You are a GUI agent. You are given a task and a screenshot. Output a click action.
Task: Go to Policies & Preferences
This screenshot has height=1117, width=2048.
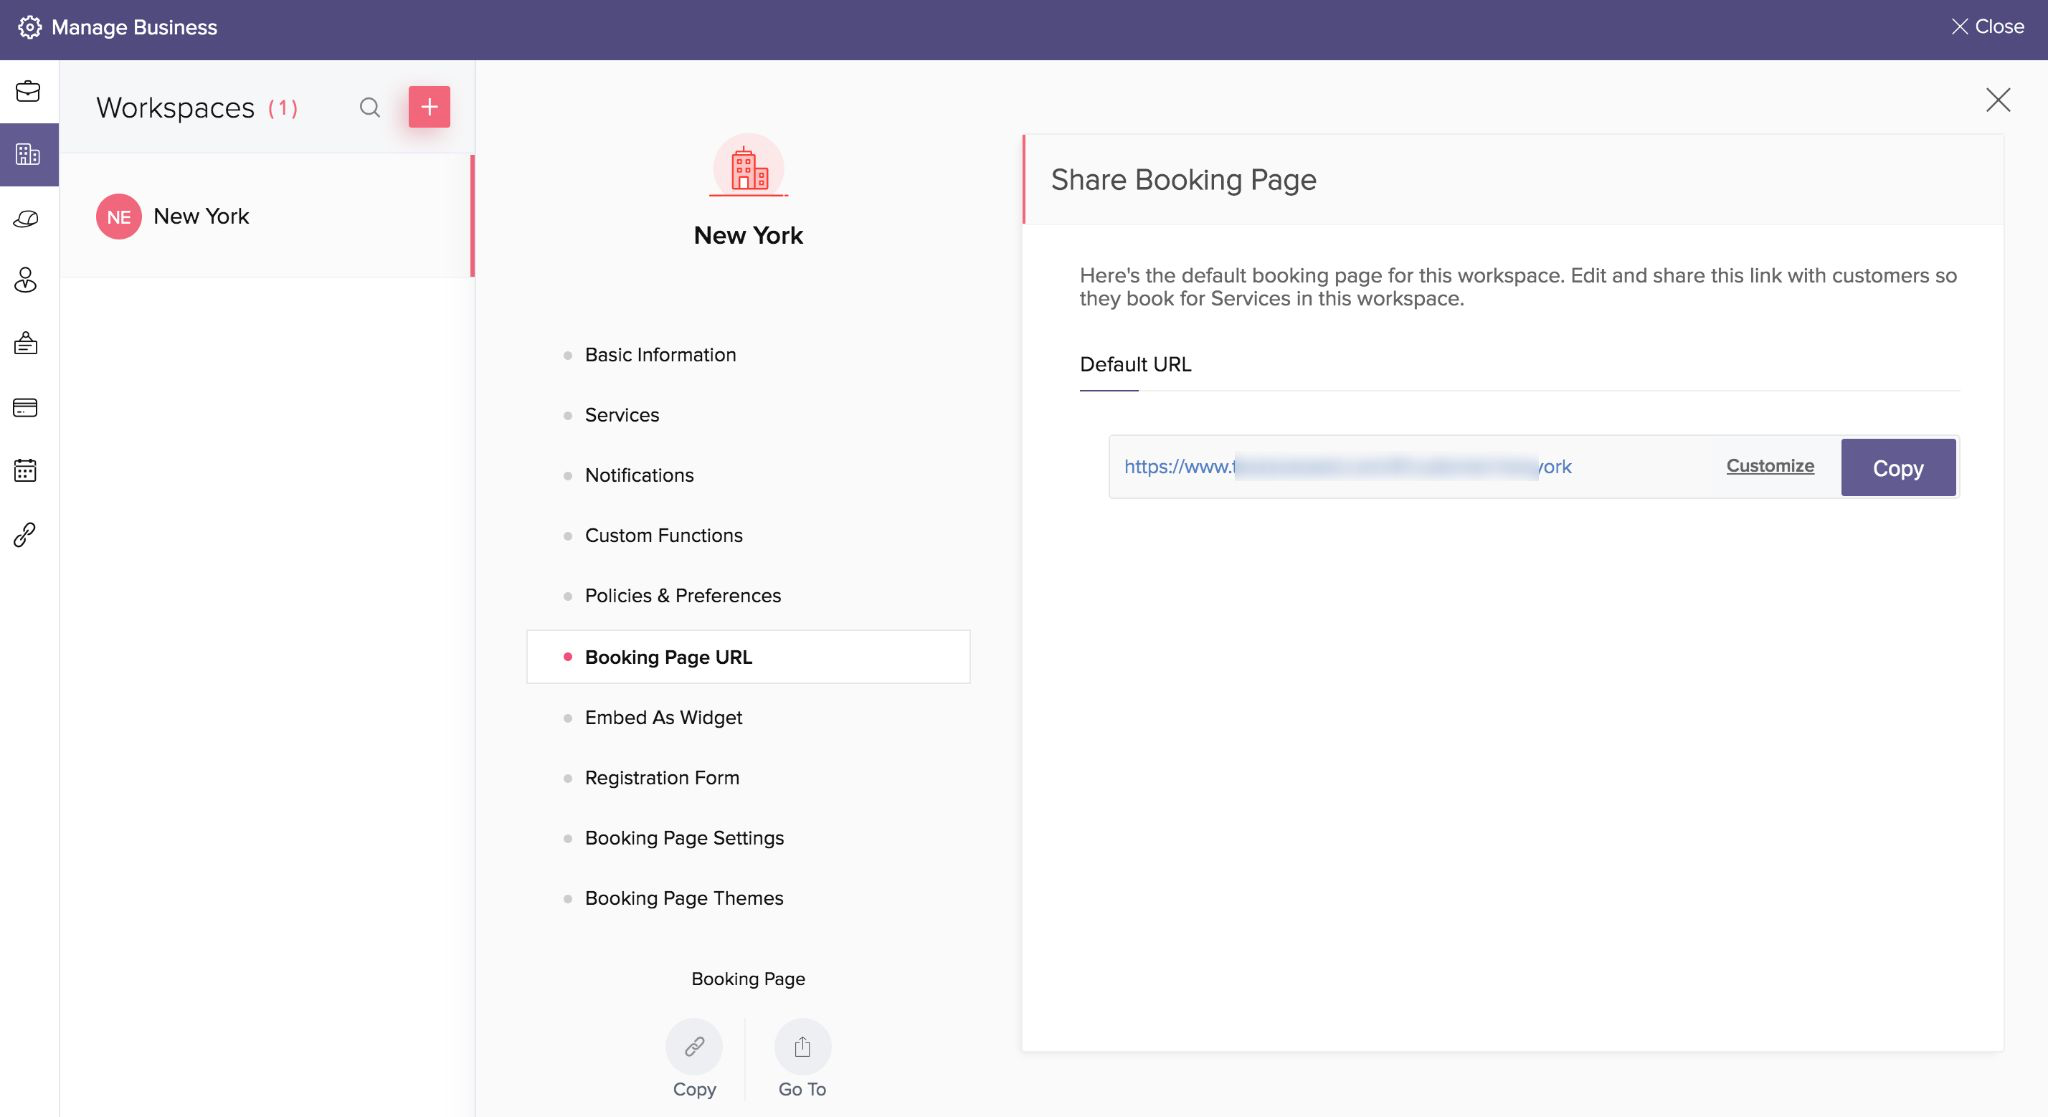683,596
